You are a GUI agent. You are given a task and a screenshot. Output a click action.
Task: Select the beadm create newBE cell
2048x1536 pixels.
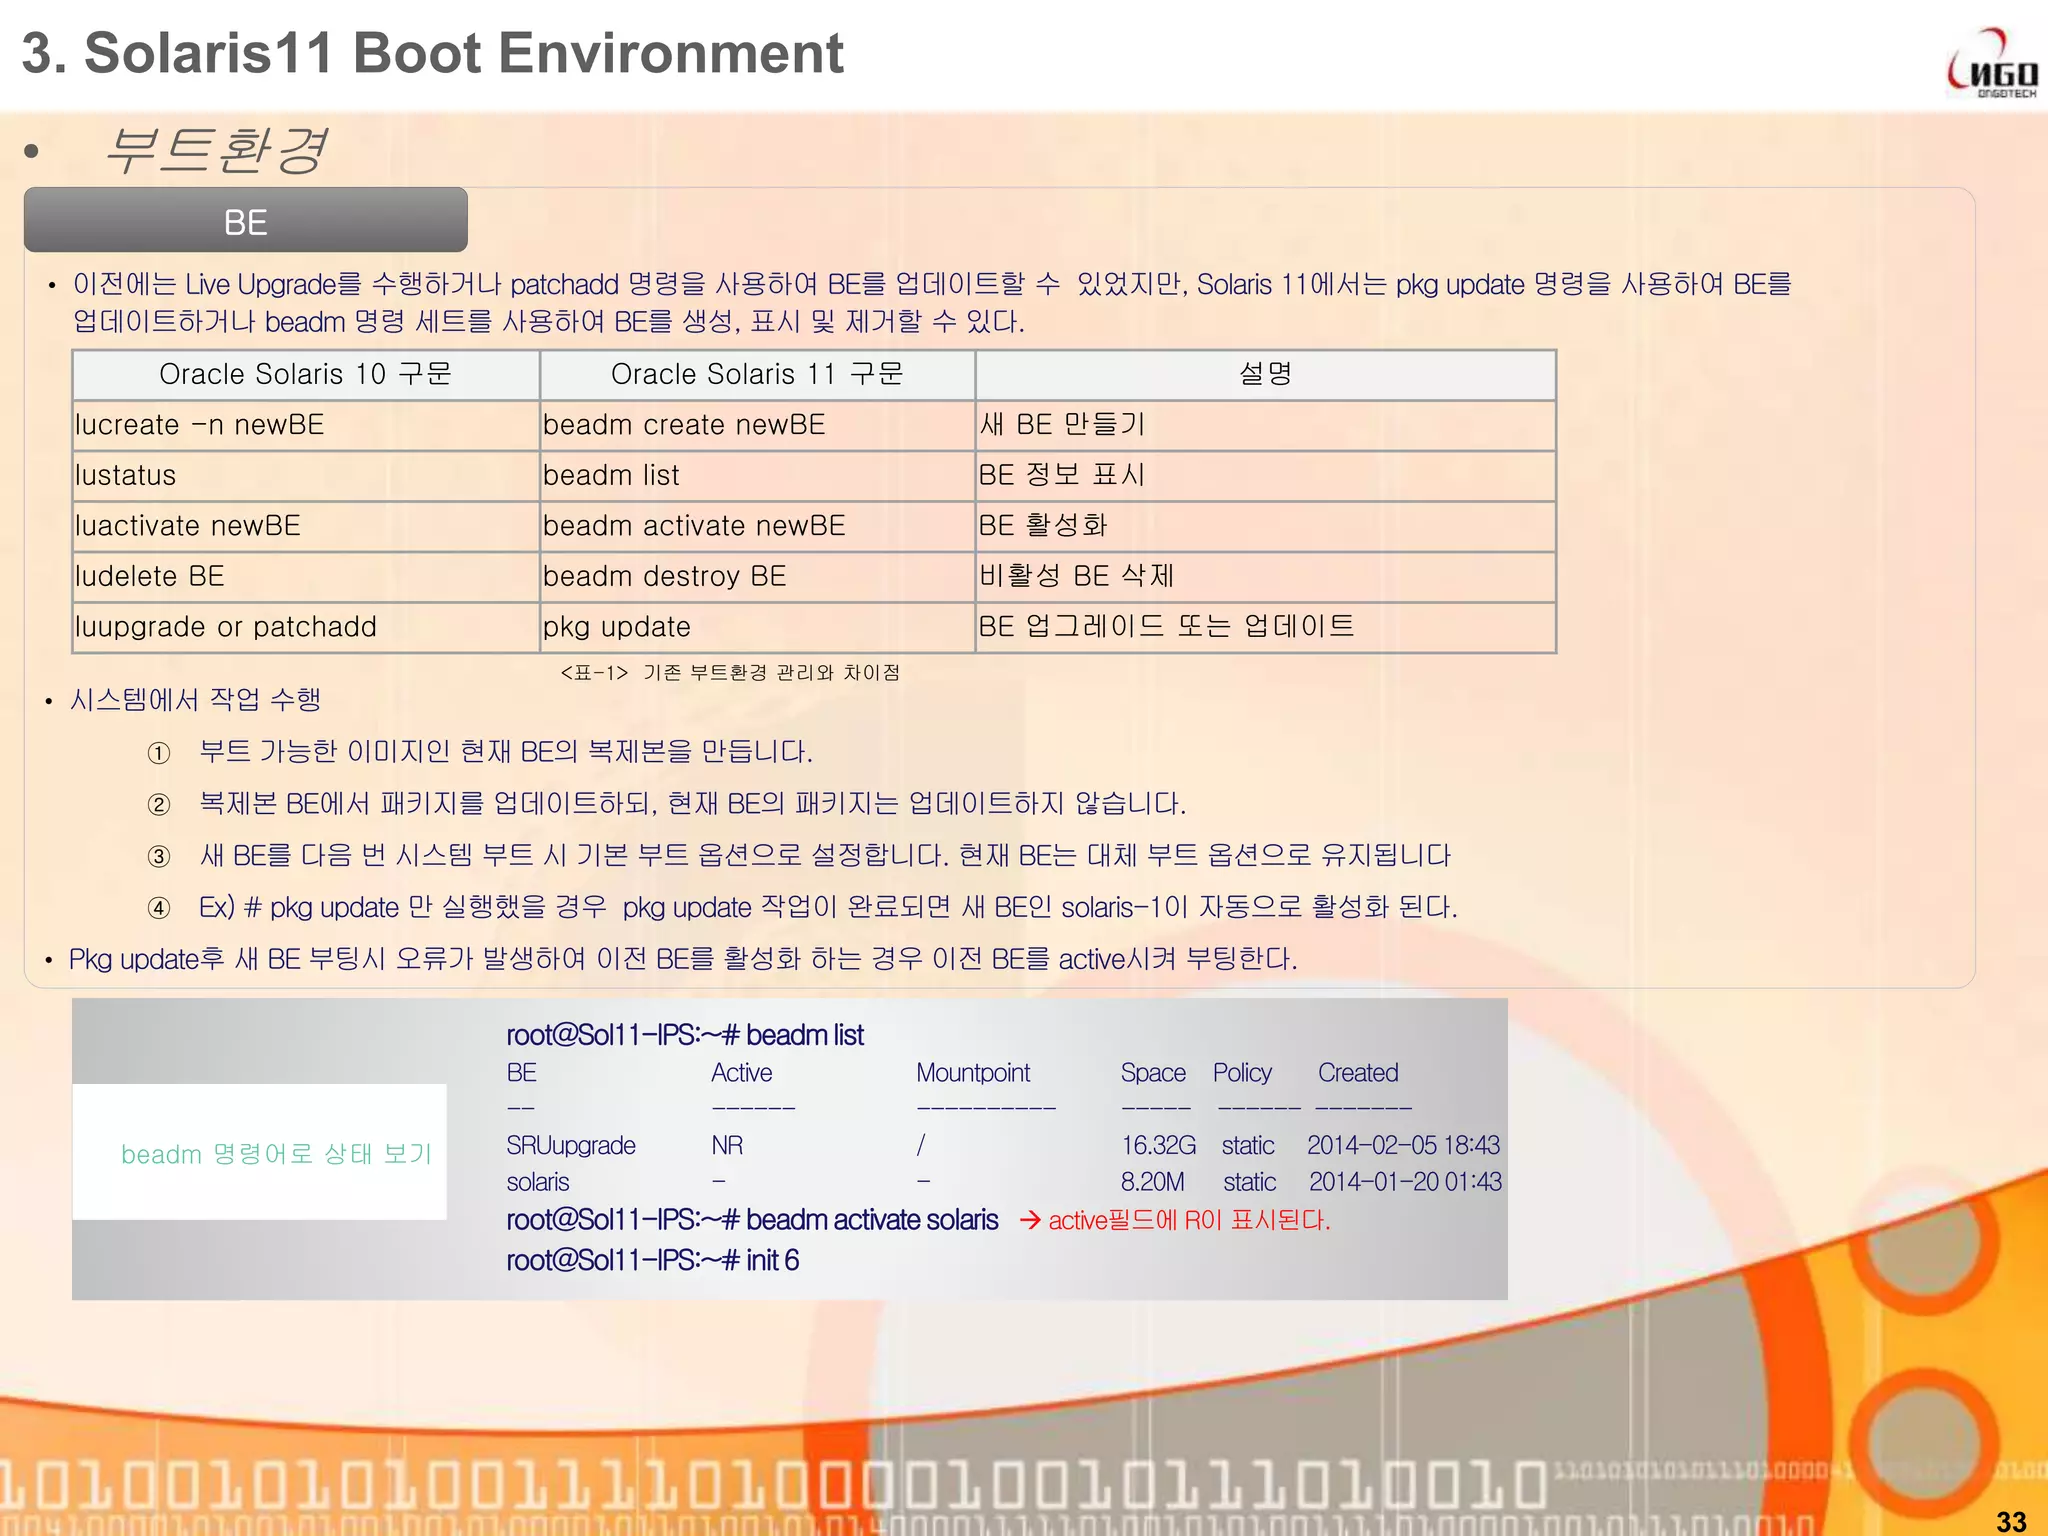coord(757,425)
